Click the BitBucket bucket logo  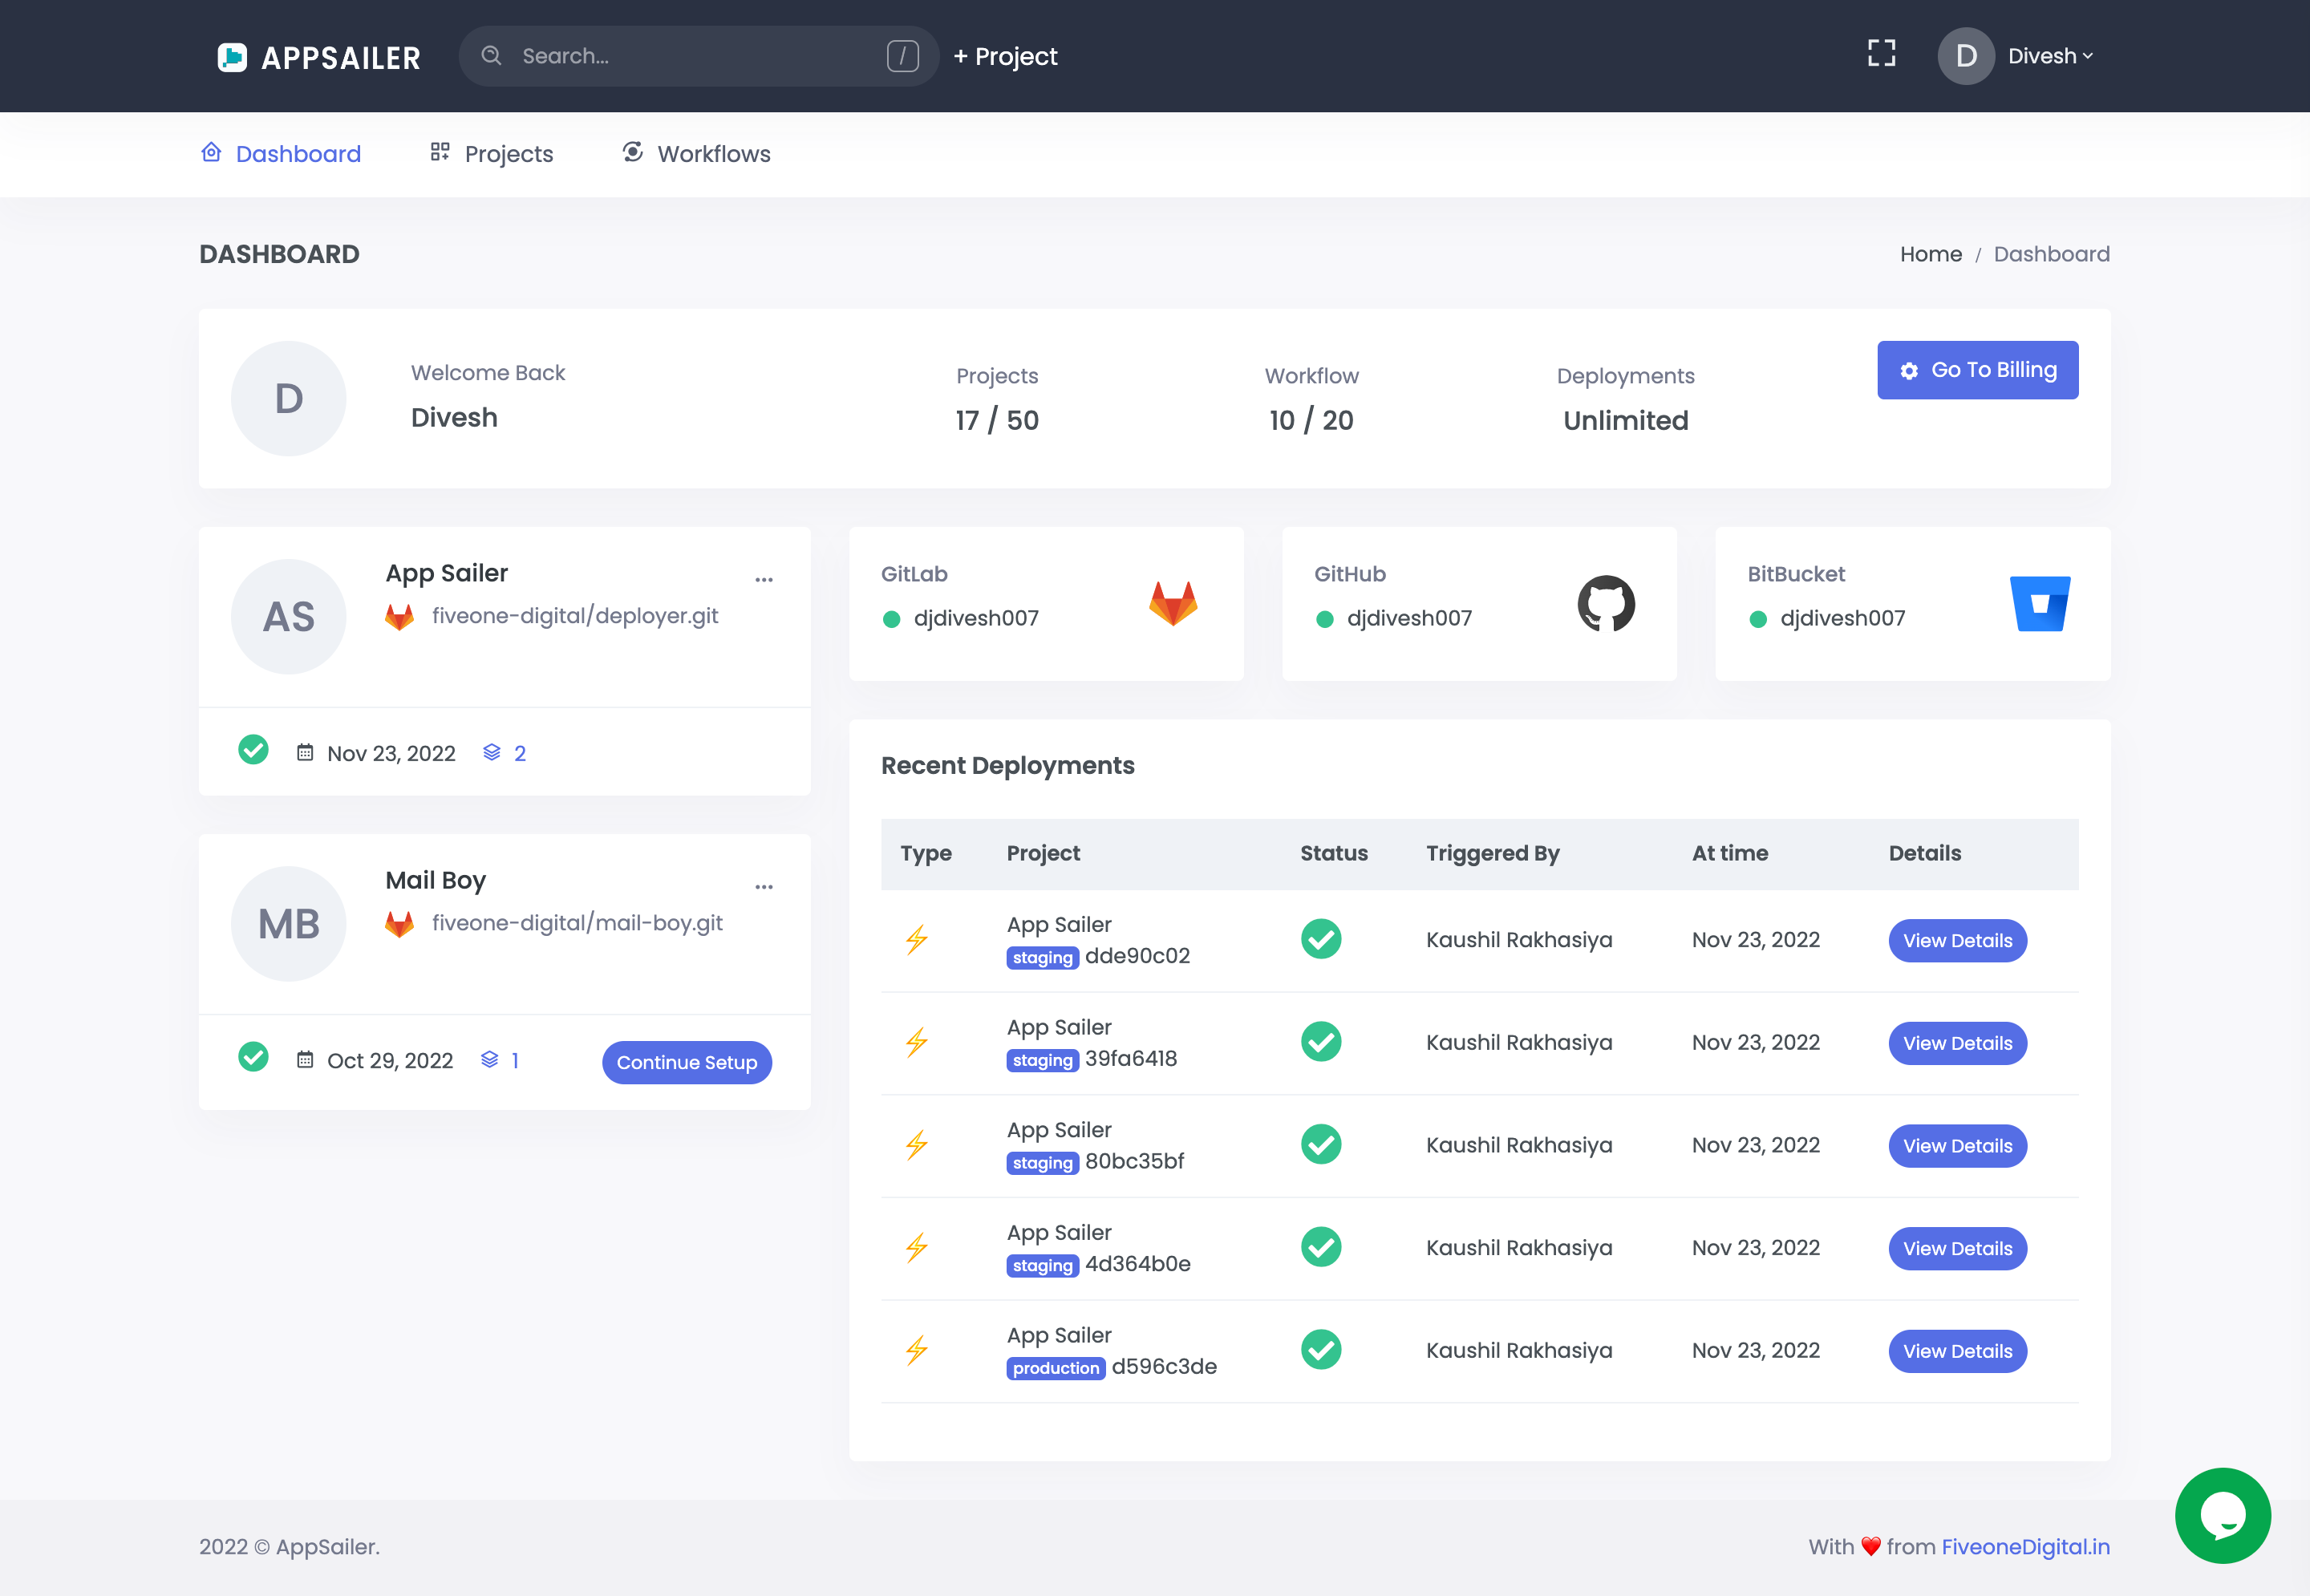tap(2040, 603)
